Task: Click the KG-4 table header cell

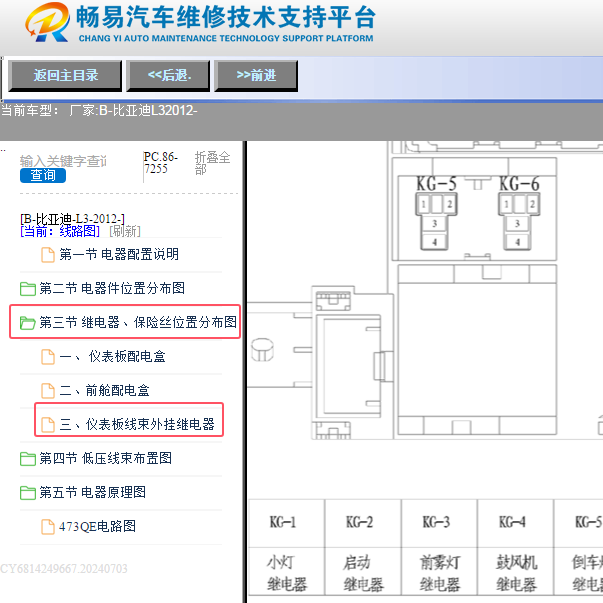Action: [x=515, y=523]
